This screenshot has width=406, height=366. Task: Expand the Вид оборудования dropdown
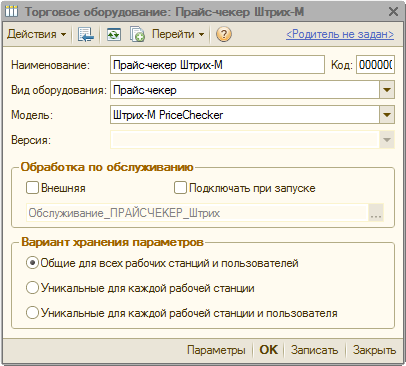pos(387,90)
